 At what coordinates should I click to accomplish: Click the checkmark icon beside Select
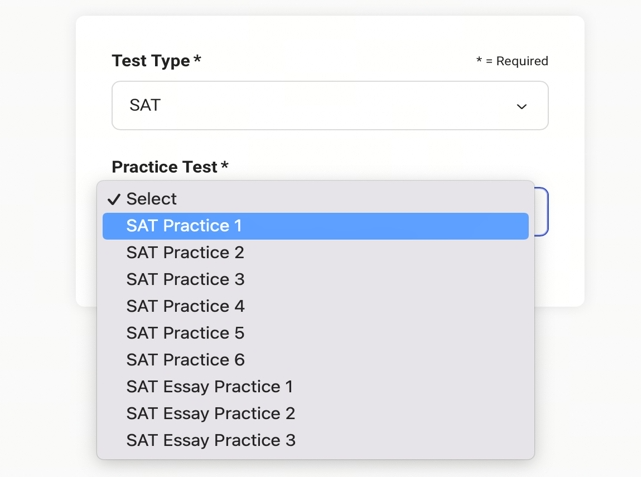click(114, 199)
